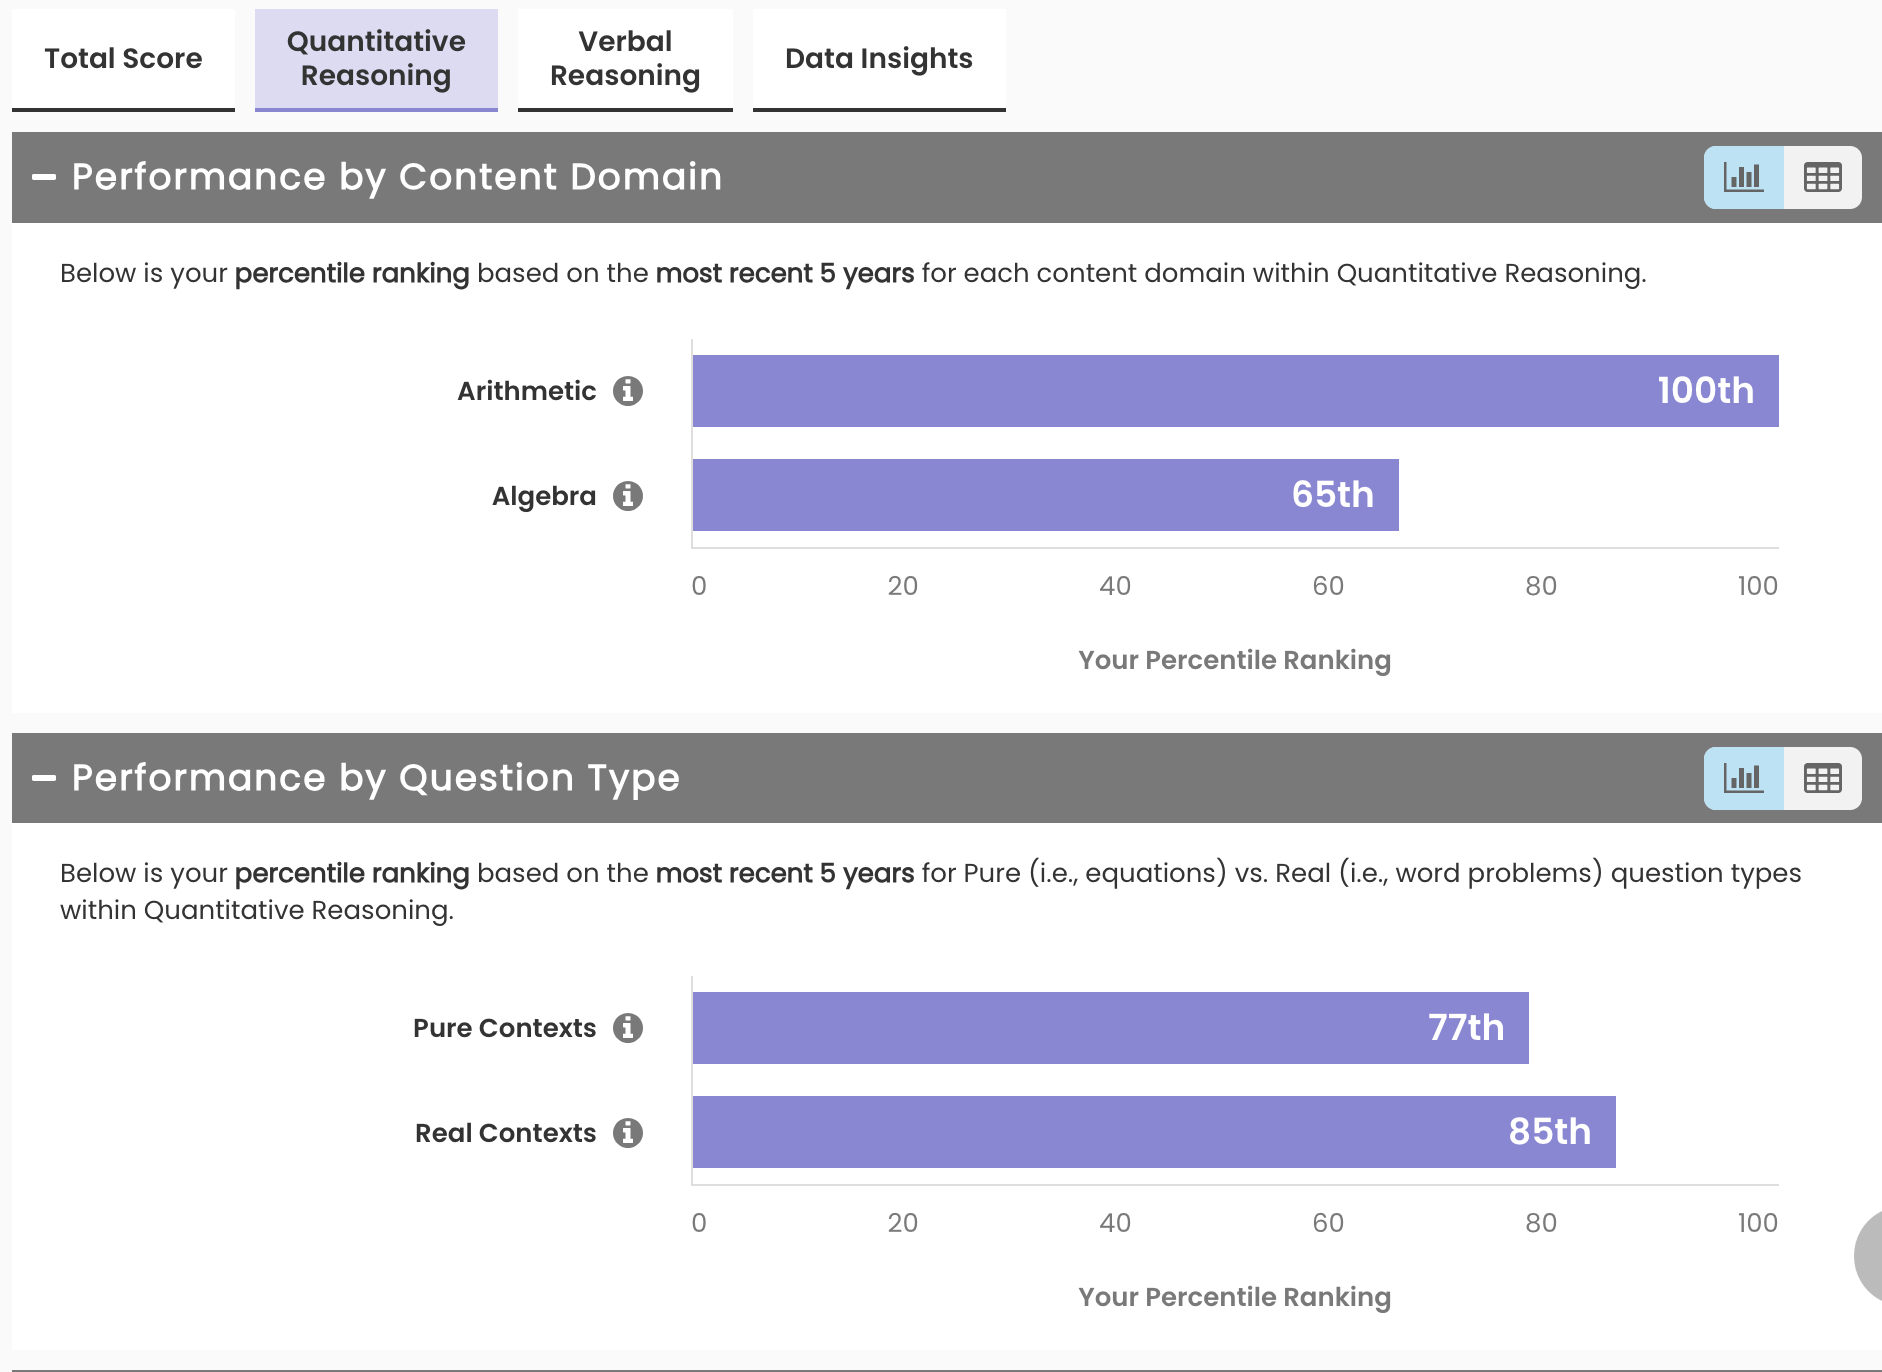
Task: Switch Content Domain section to chart view
Action: [1743, 178]
